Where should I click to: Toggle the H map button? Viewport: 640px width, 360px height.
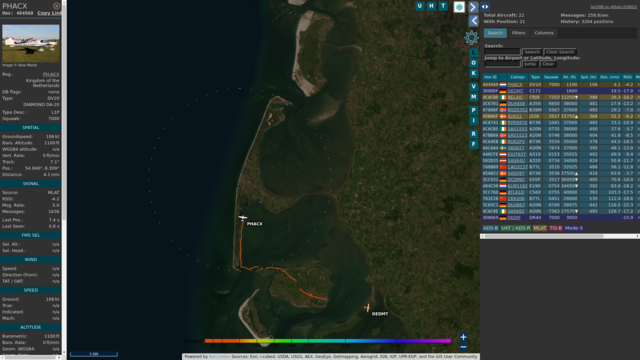pyautogui.click(x=431, y=6)
